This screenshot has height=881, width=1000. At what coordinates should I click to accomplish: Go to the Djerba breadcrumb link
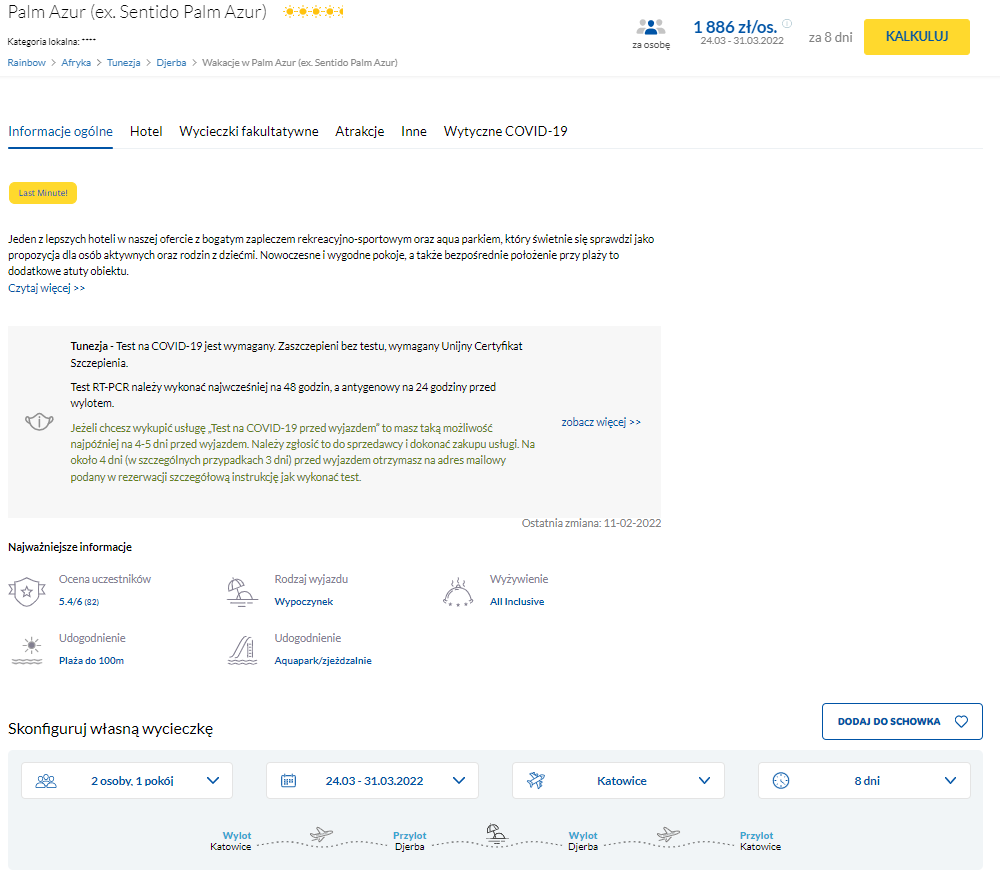(171, 63)
